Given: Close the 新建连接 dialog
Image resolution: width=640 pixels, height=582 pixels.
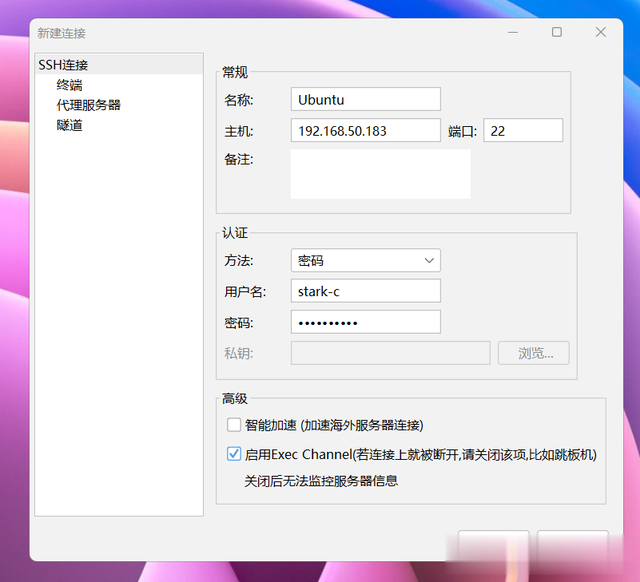Looking at the screenshot, I should (x=600, y=32).
